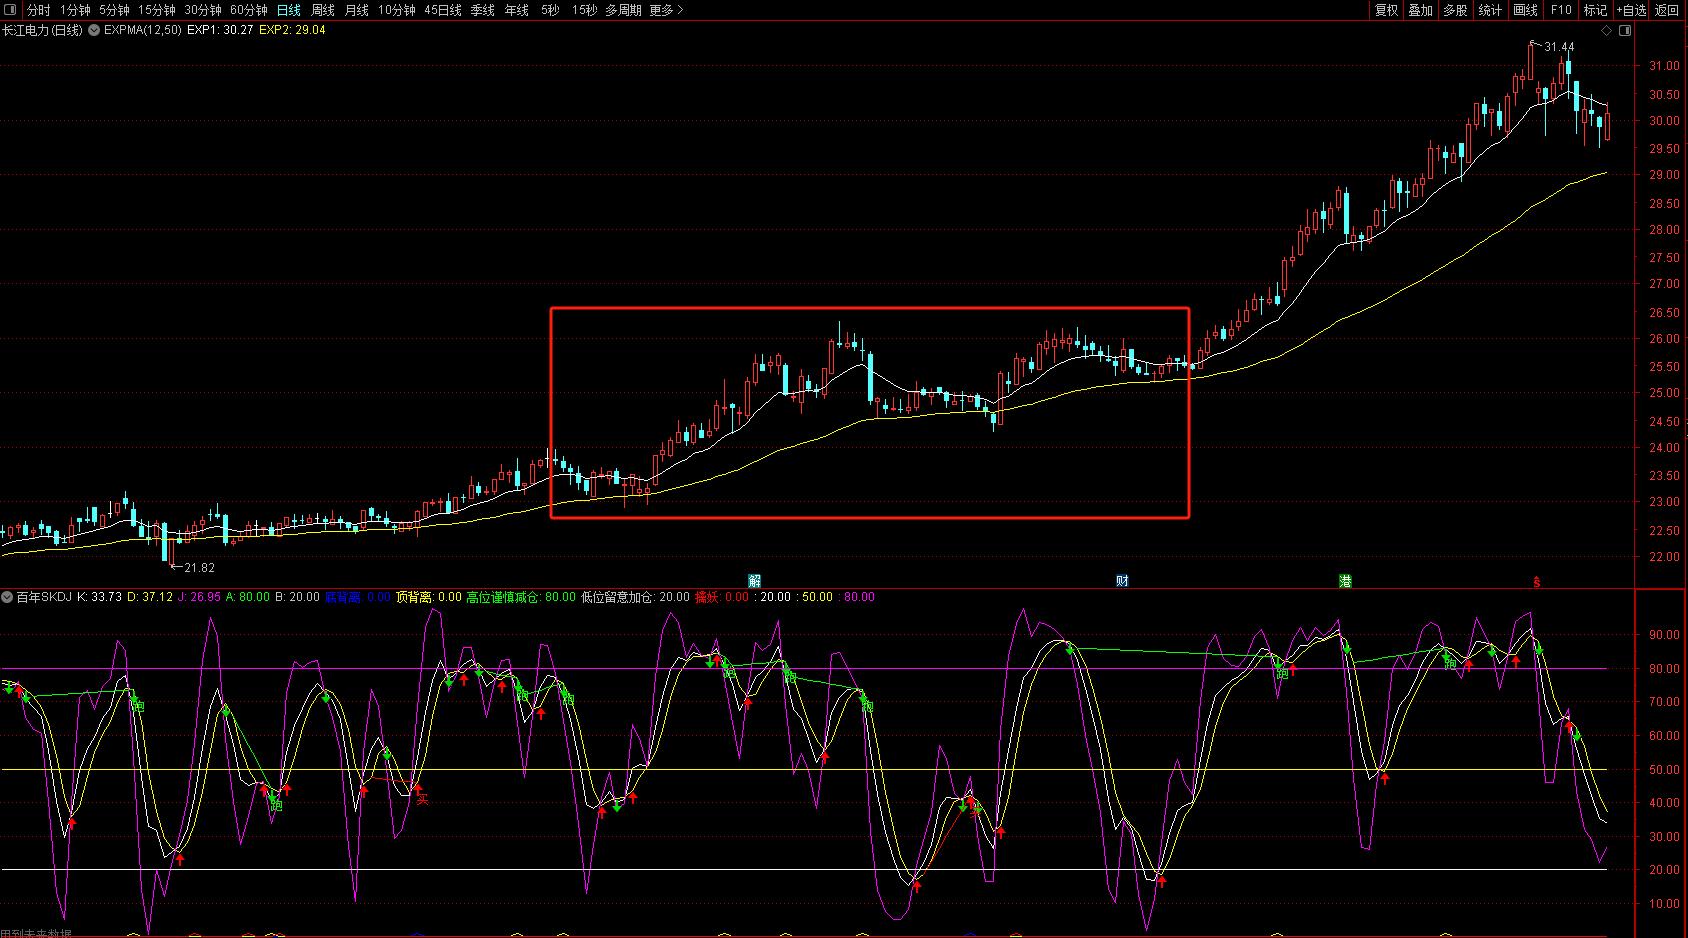Select the 60分钟 period tab

pos(248,10)
